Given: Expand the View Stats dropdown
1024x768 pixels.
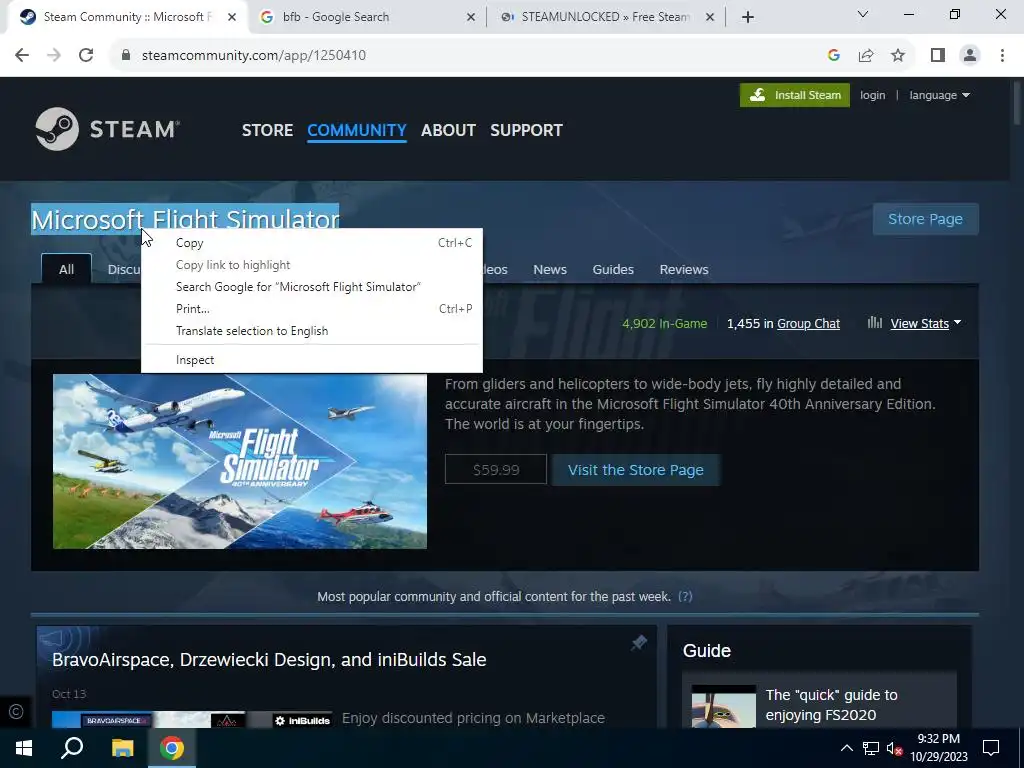Looking at the screenshot, I should coord(925,323).
